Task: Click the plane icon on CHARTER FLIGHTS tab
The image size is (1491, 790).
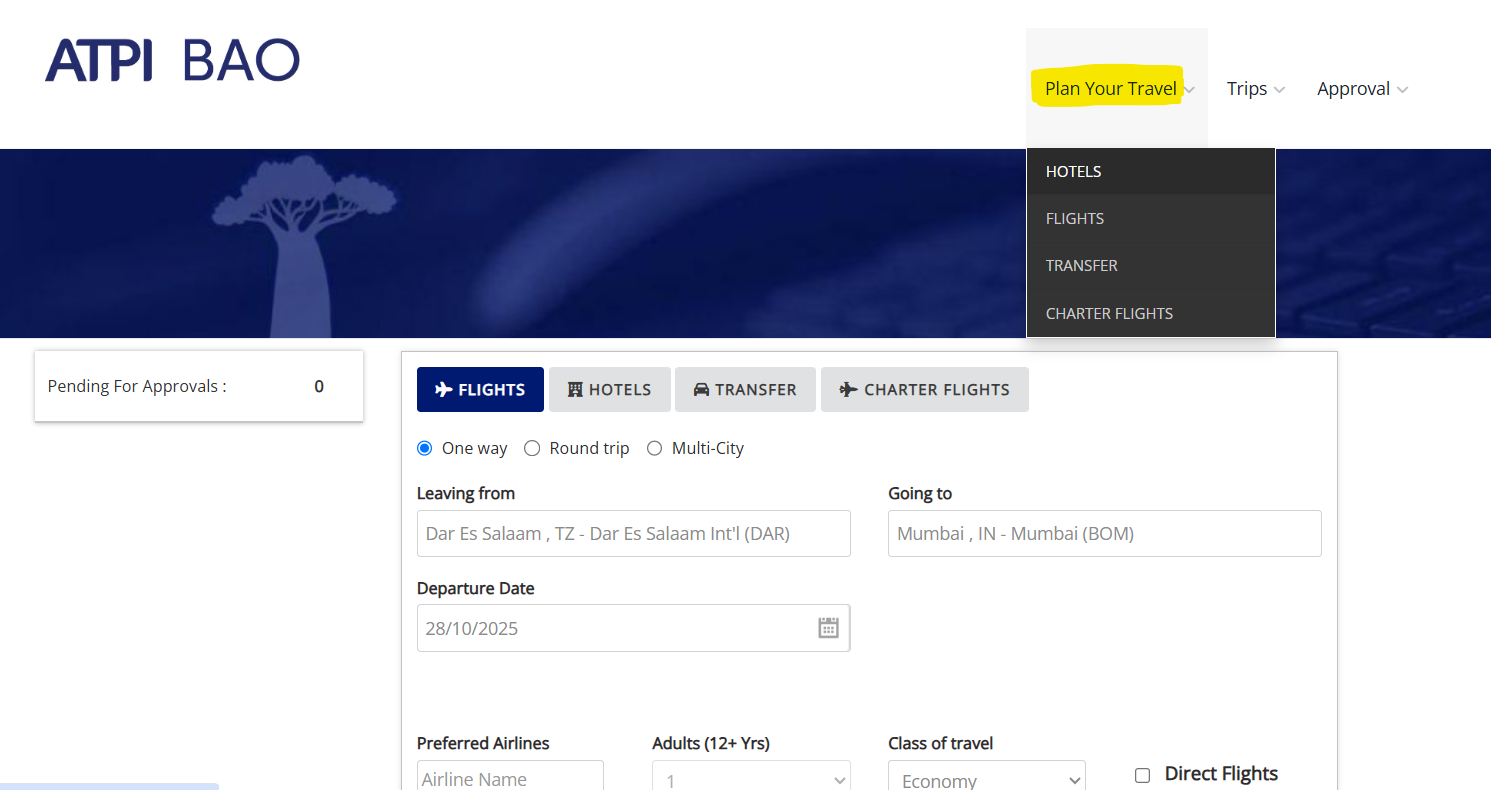Action: click(845, 389)
